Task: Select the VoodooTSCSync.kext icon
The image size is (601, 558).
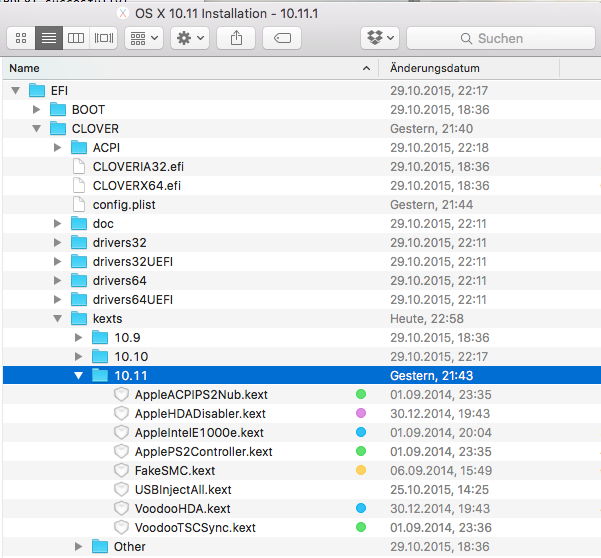Action: tap(122, 527)
